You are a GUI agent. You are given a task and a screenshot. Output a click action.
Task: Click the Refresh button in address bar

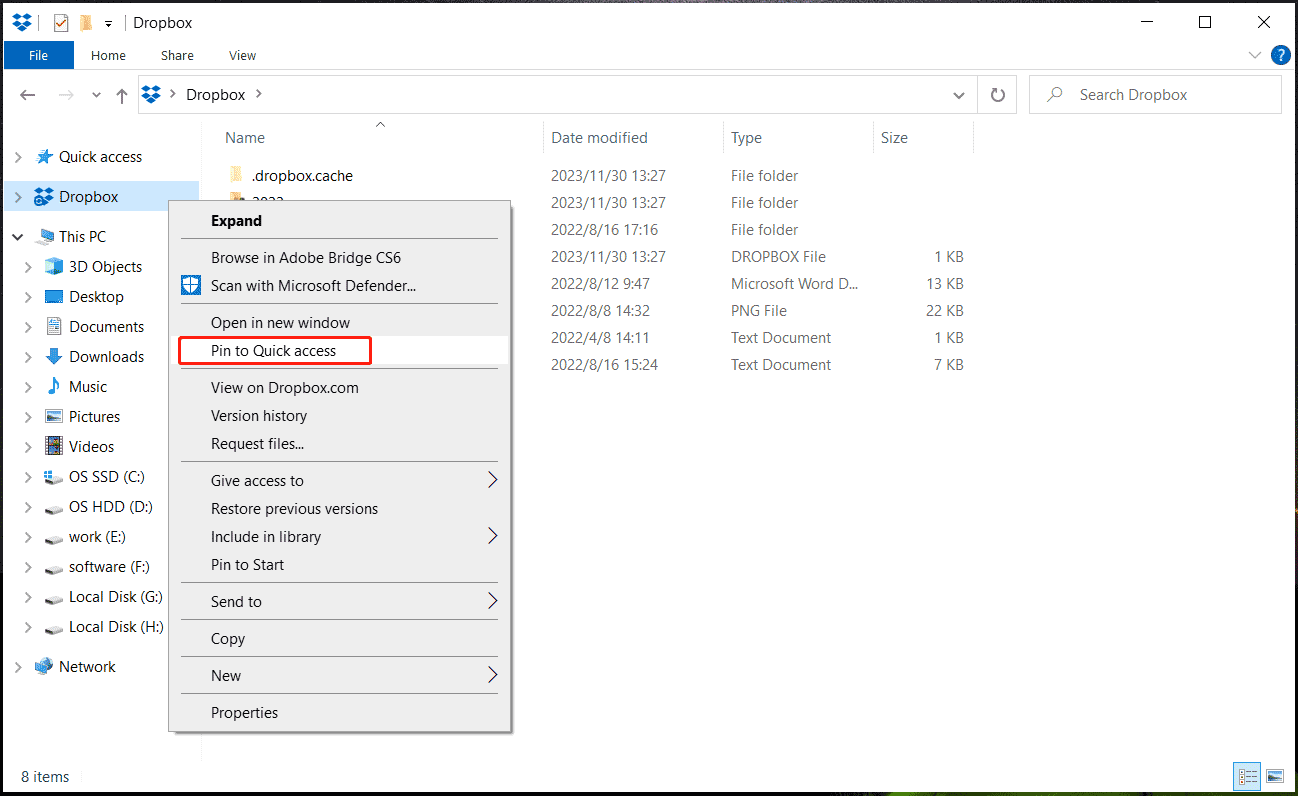tap(997, 95)
